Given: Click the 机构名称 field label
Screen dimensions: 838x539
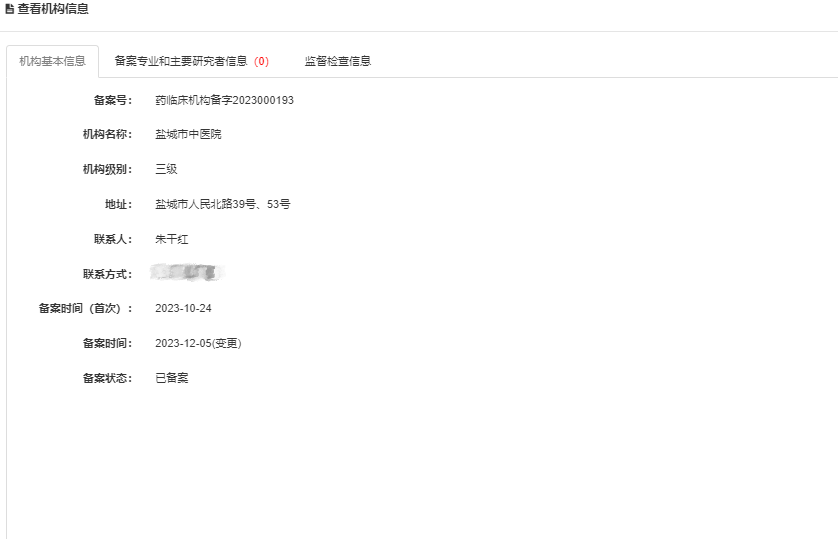Looking at the screenshot, I should point(107,134).
